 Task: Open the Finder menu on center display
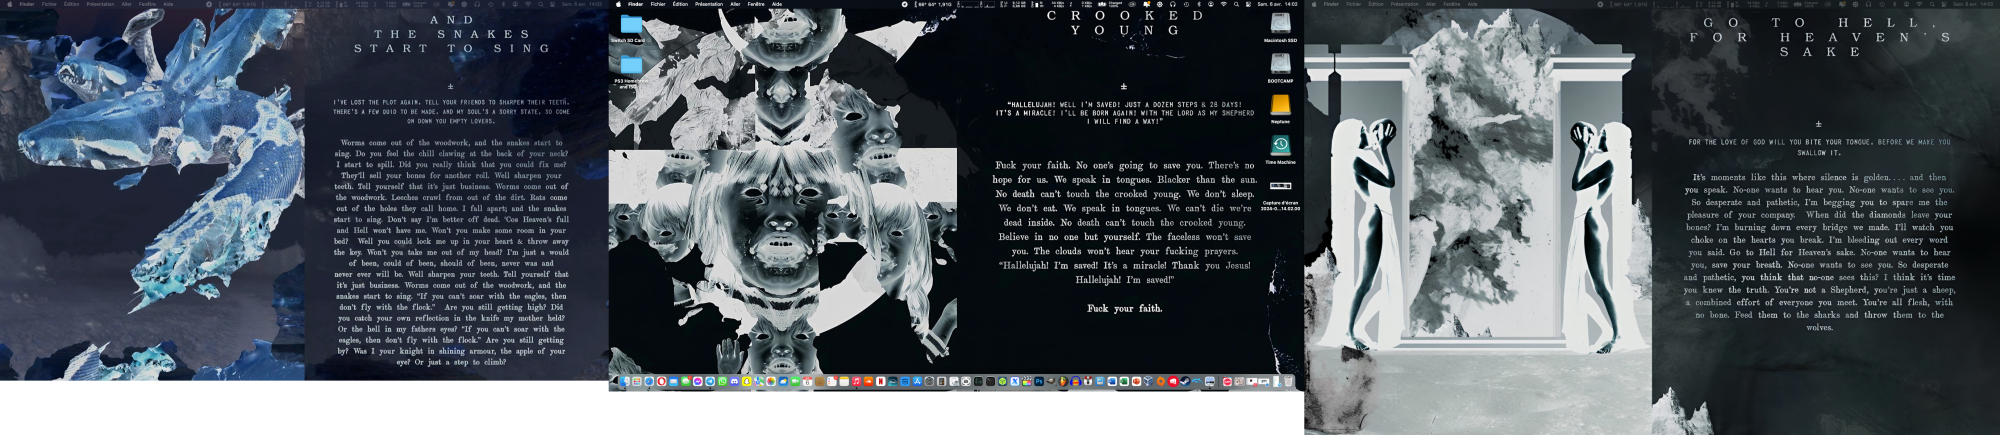(x=635, y=4)
